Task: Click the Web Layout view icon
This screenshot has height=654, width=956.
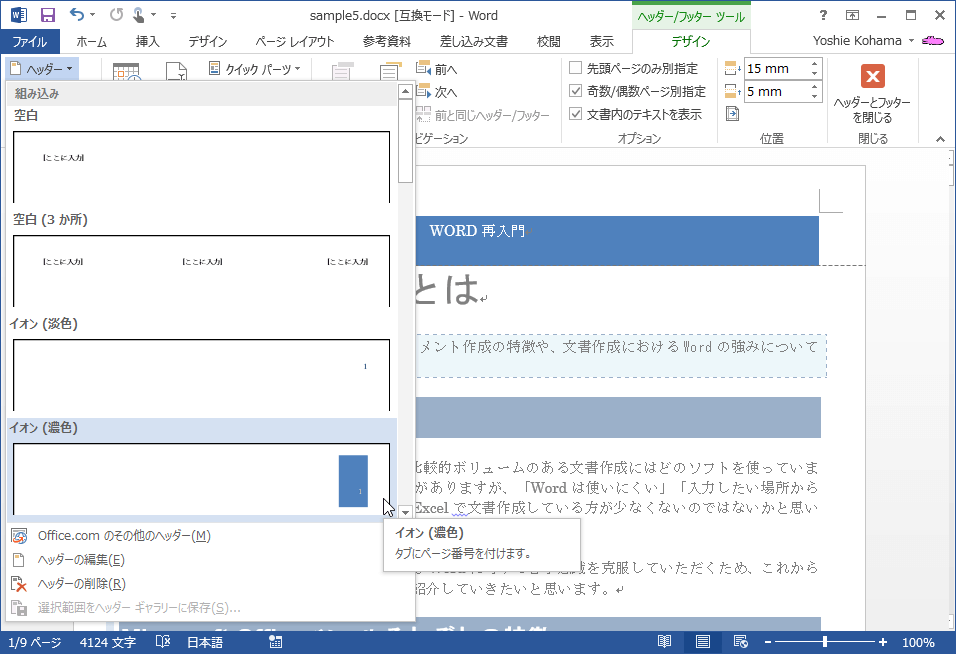Action: [740, 641]
